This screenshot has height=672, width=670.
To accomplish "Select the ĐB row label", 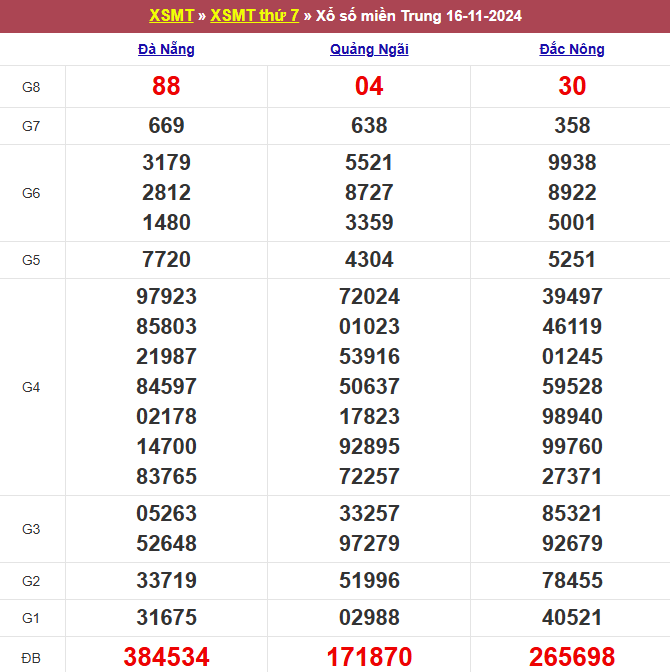I will coord(31,657).
